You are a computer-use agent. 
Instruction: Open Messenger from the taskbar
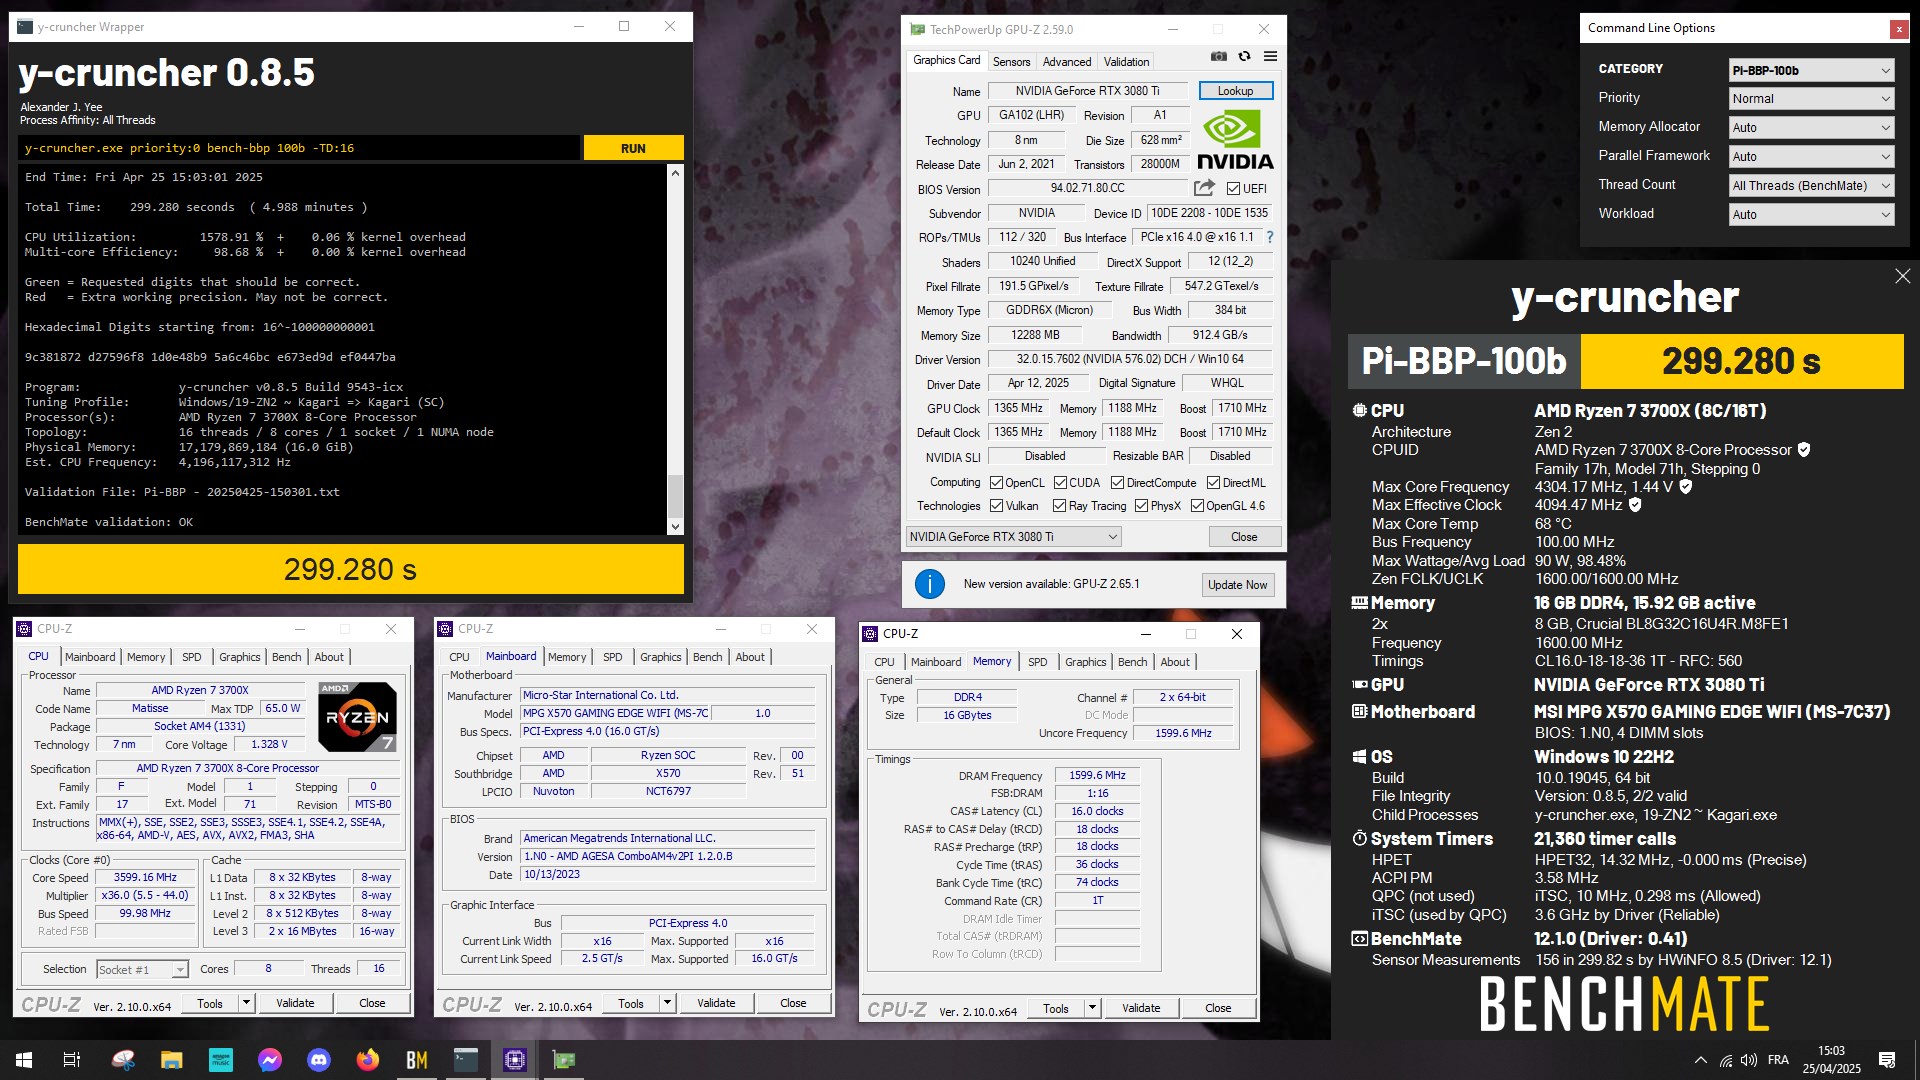click(x=270, y=1060)
